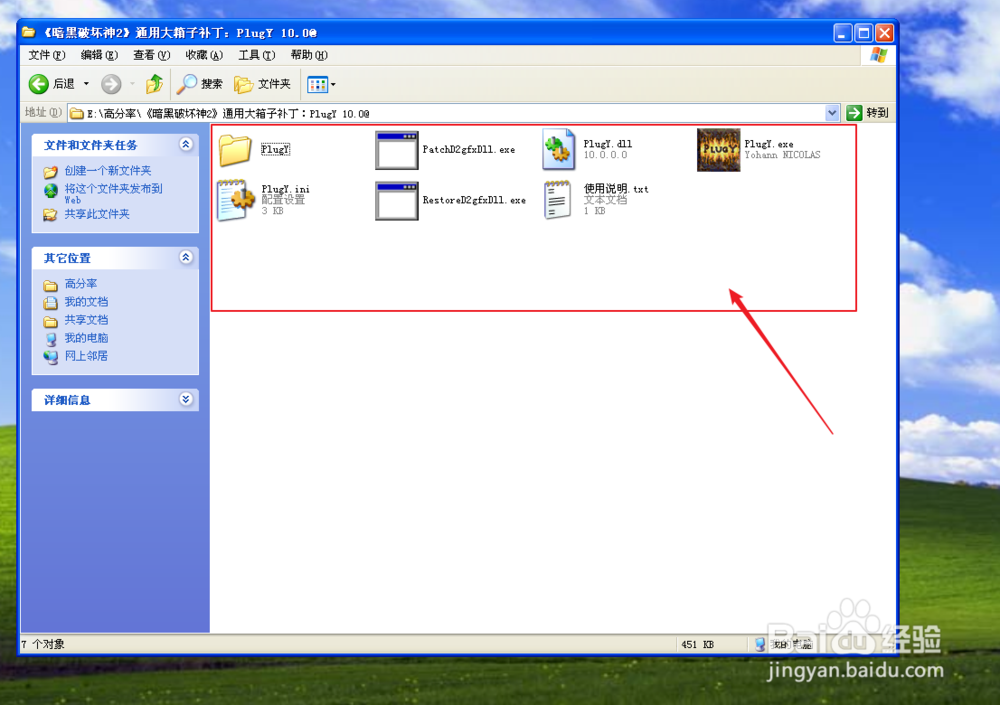Click the greyed-out Forward arrow button
The width and height of the screenshot is (1000, 705).
tap(111, 84)
